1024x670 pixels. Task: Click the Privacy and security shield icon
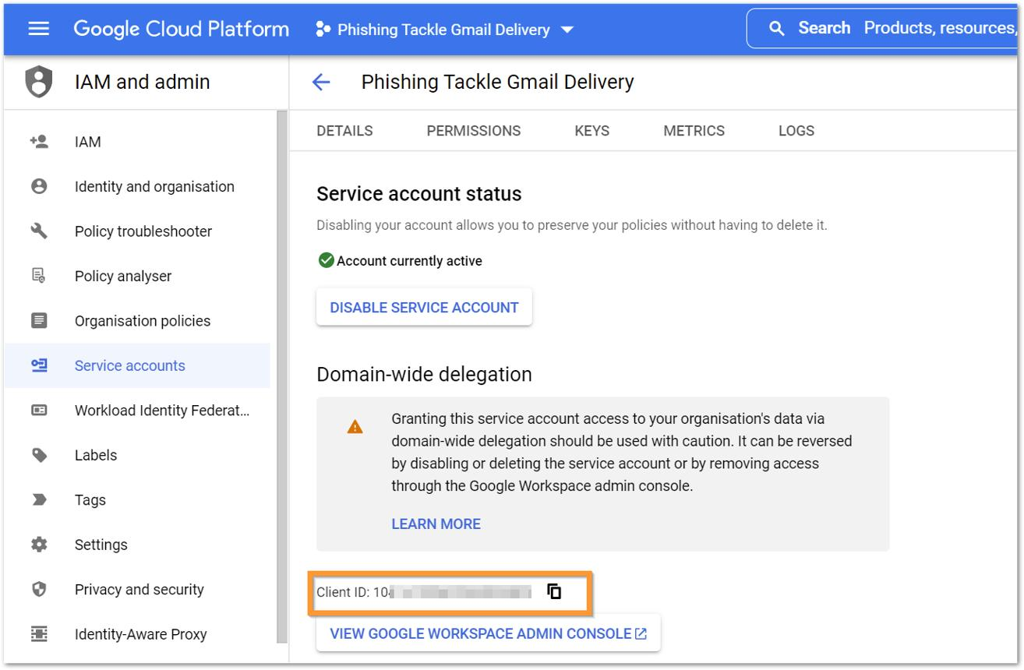tap(39, 589)
